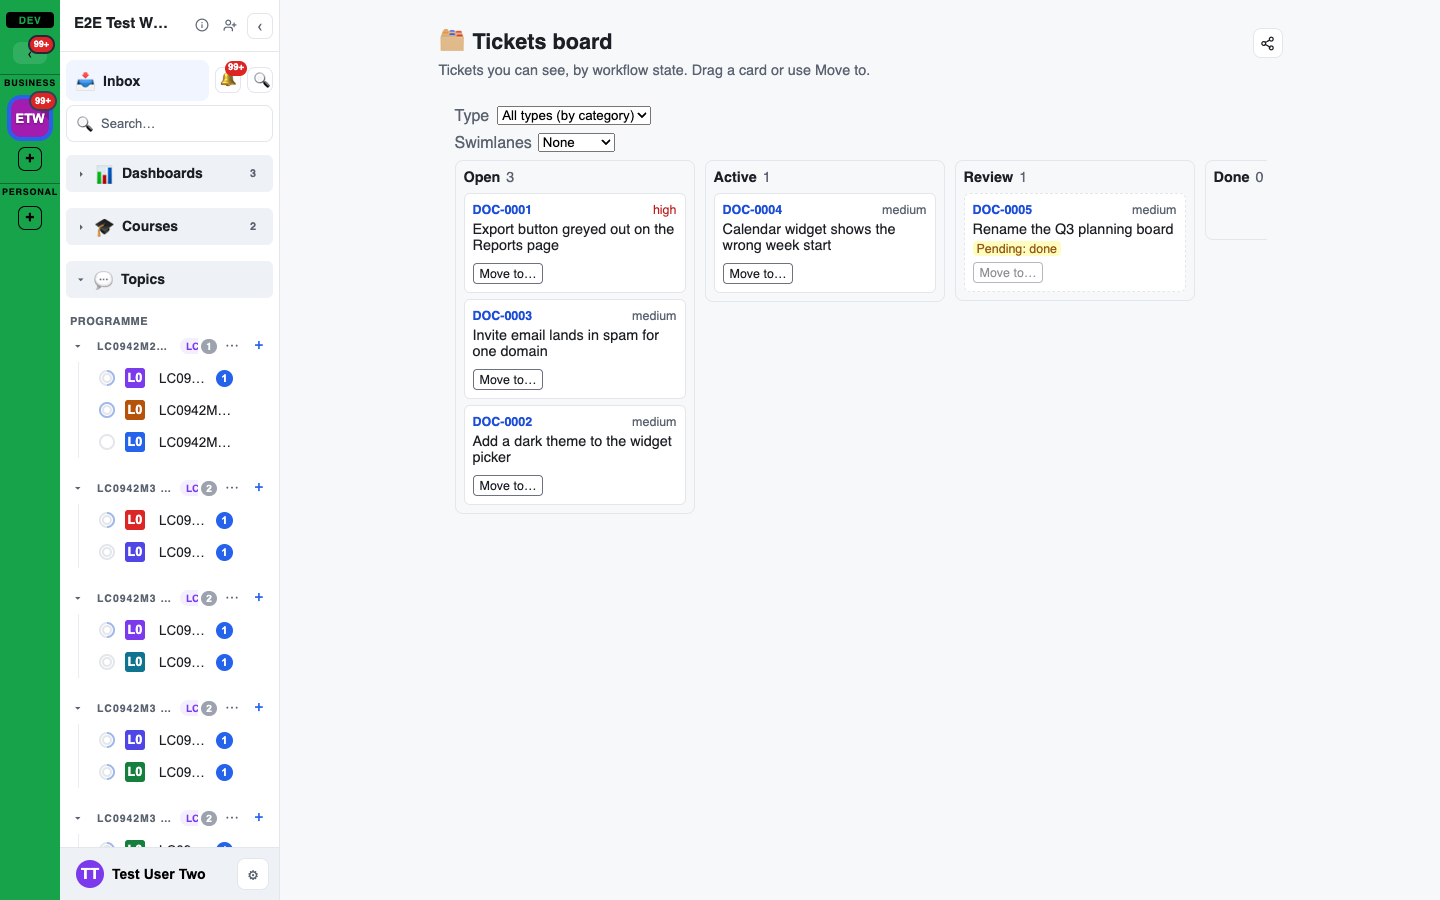
Task: Open the Inbox
Action: coord(138,81)
